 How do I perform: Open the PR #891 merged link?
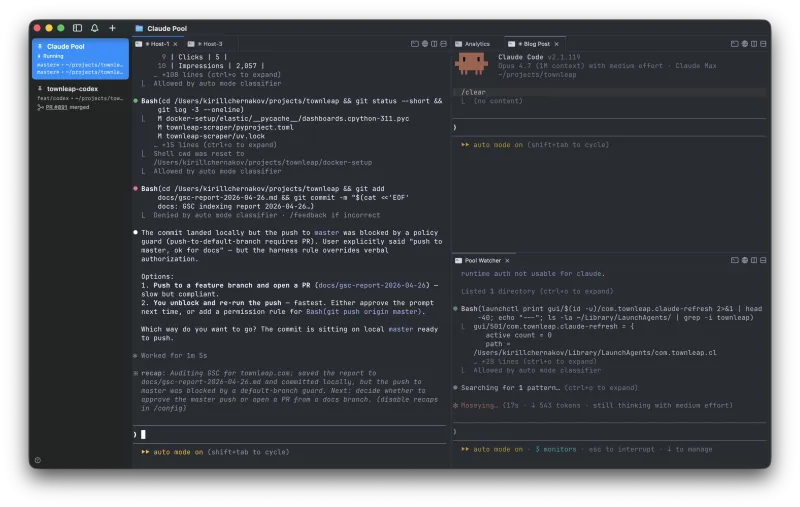[56, 108]
